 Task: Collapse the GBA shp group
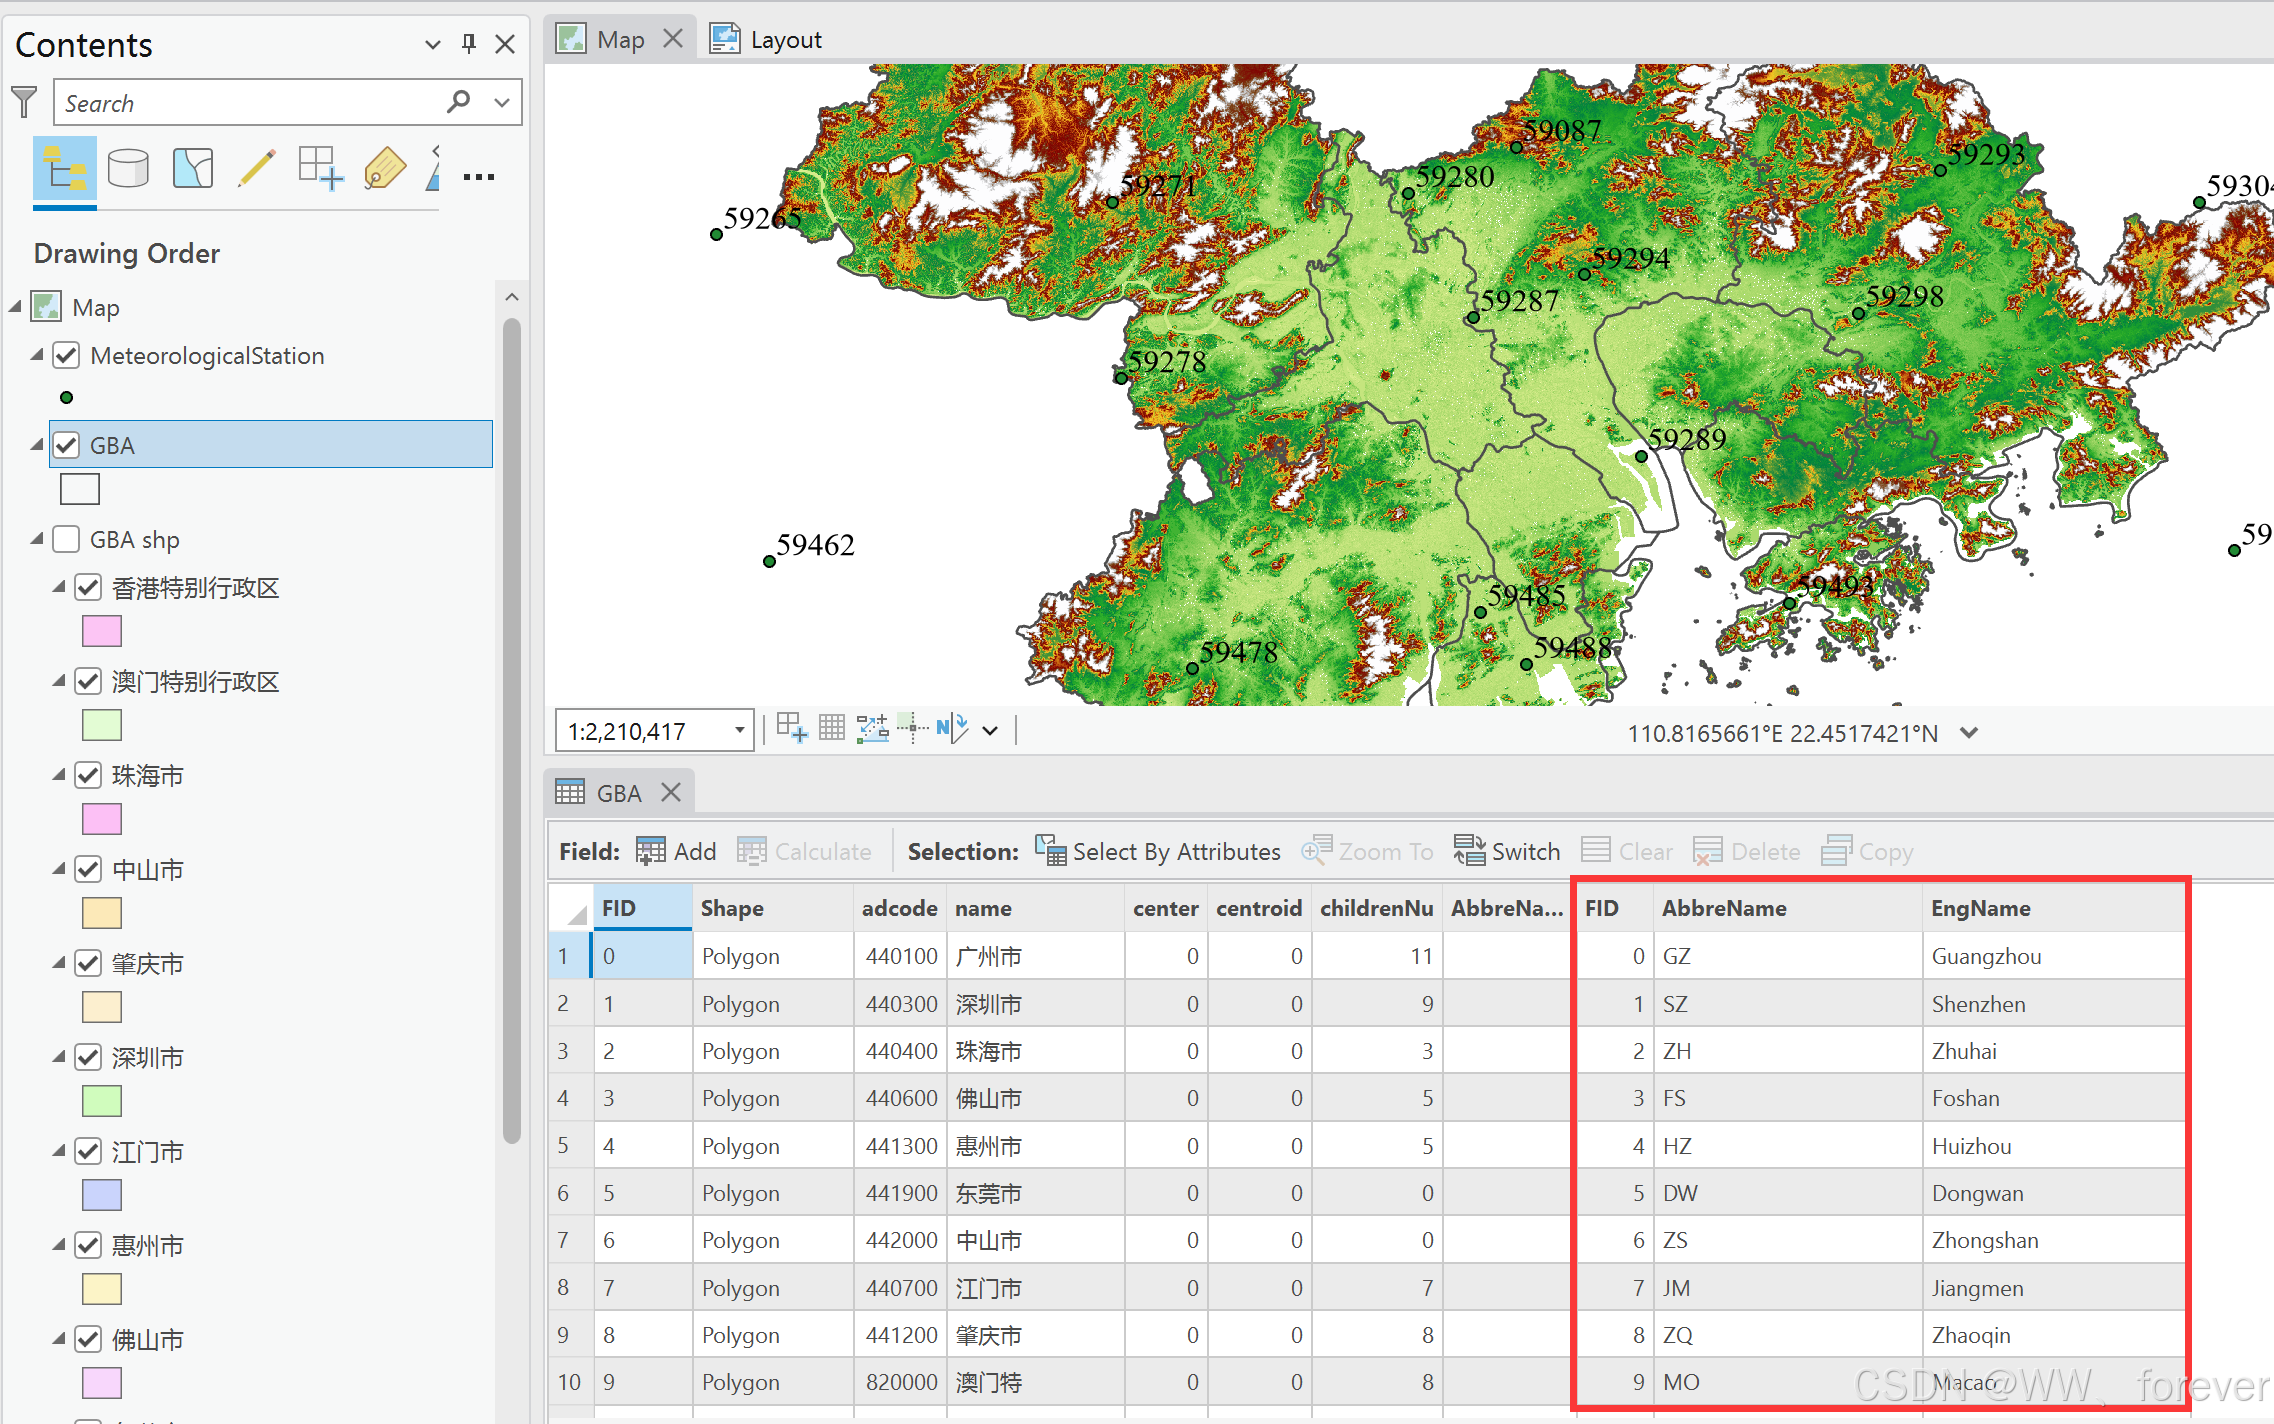point(38,539)
